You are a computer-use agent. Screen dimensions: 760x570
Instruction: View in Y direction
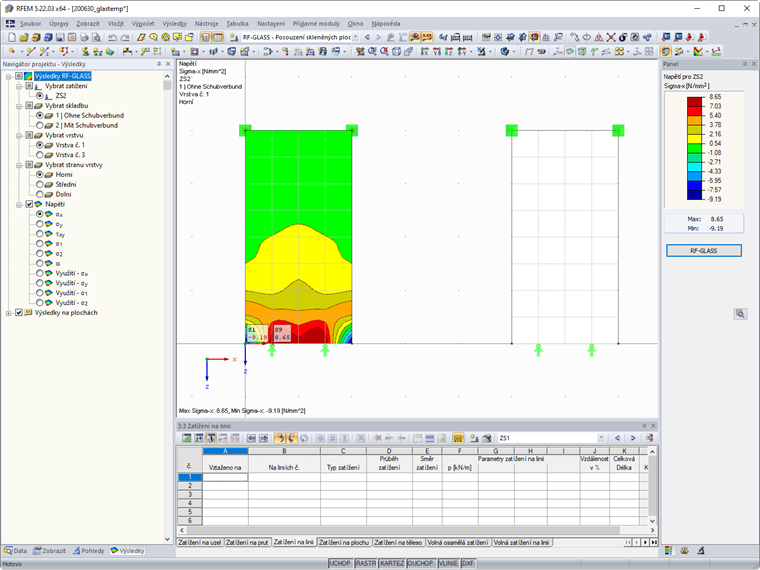pyautogui.click(x=437, y=51)
